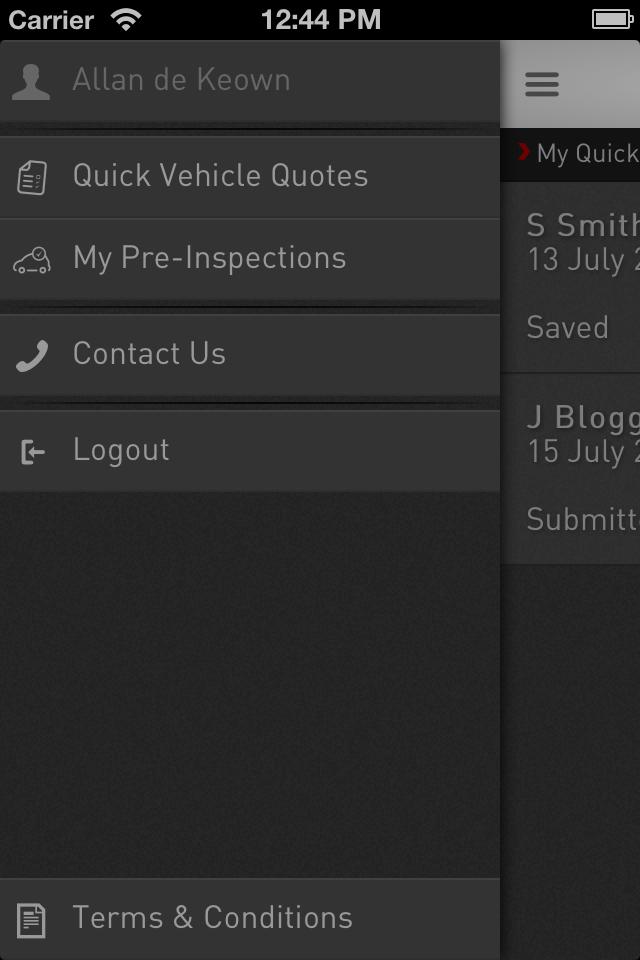Tap the Saved status label on S Smith's quote
Image resolution: width=640 pixels, height=960 pixels.
point(567,327)
